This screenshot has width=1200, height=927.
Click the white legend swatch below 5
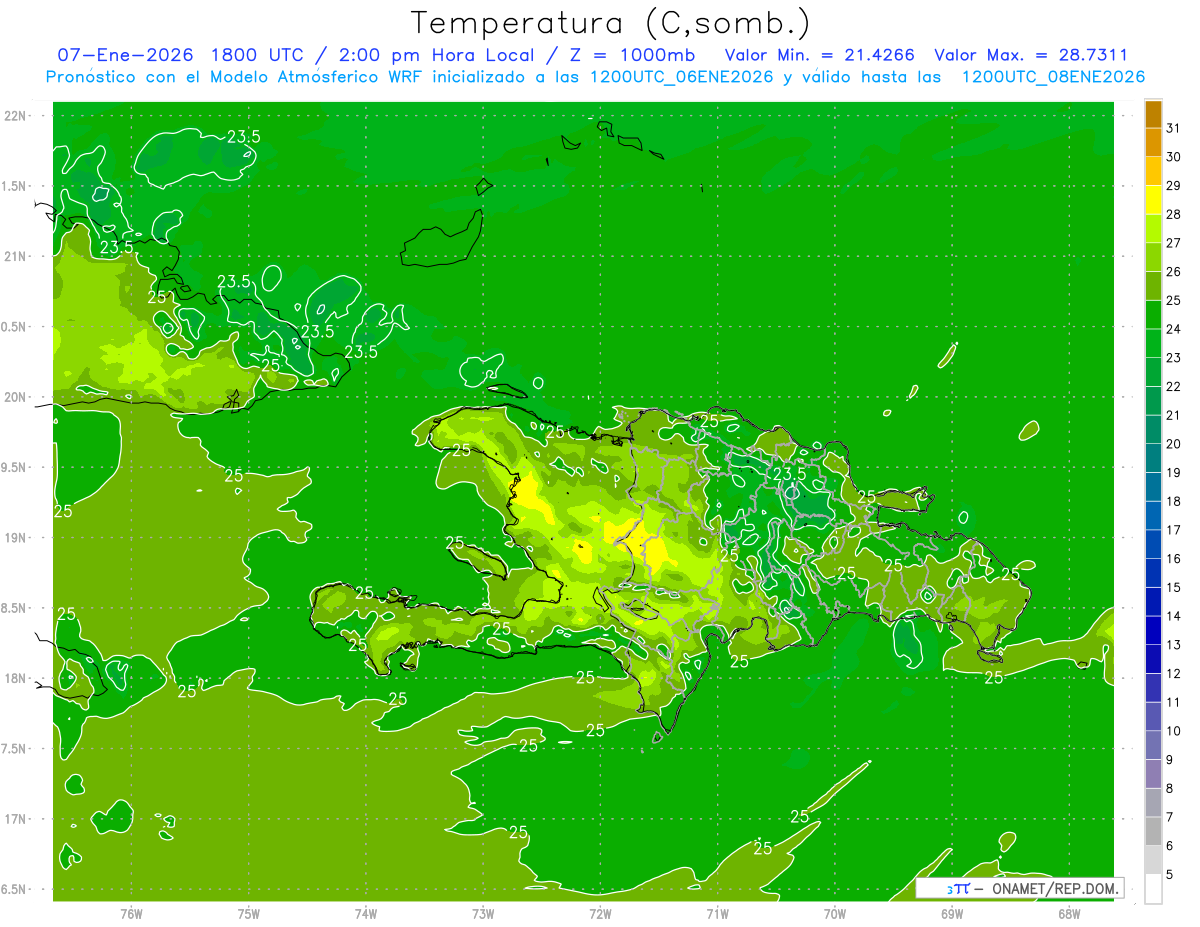coord(1153,889)
